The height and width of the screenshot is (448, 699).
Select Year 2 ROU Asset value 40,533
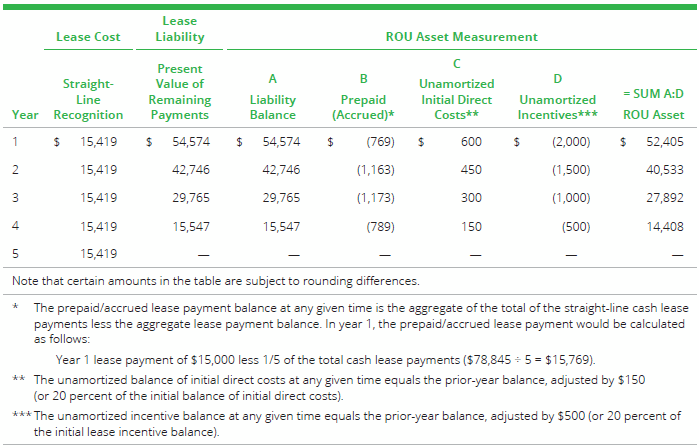coord(664,170)
